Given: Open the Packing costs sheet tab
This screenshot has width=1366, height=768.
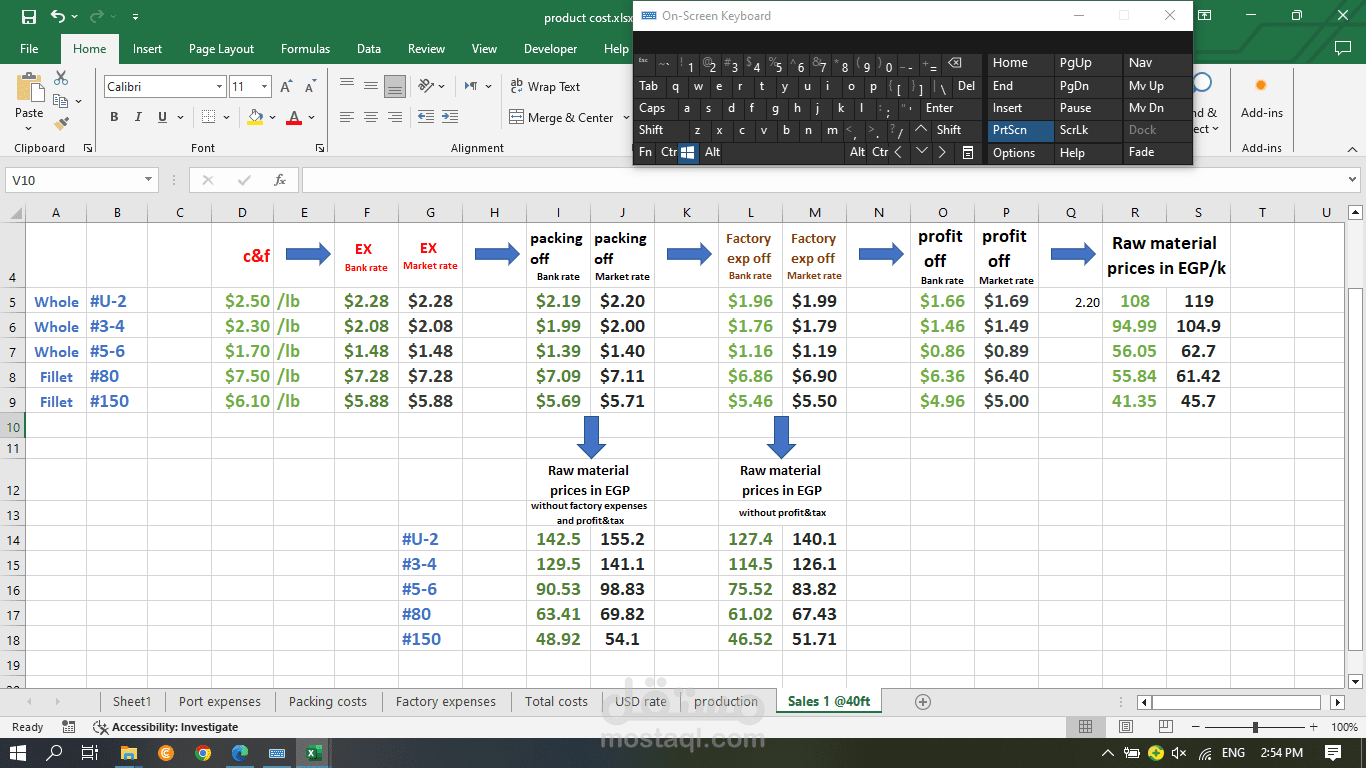Looking at the screenshot, I should pos(328,702).
